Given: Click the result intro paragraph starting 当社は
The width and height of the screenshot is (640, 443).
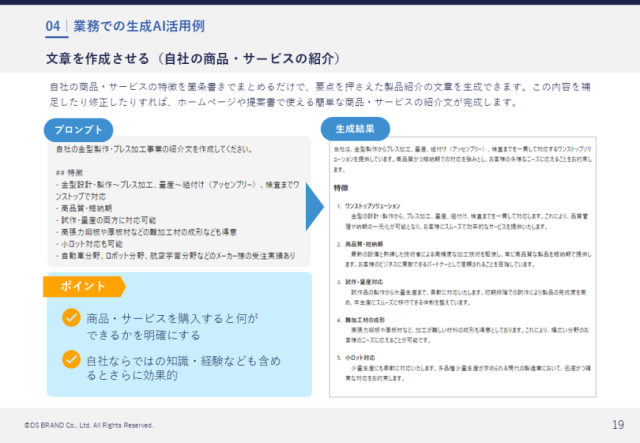Looking at the screenshot, I should 462,159.
